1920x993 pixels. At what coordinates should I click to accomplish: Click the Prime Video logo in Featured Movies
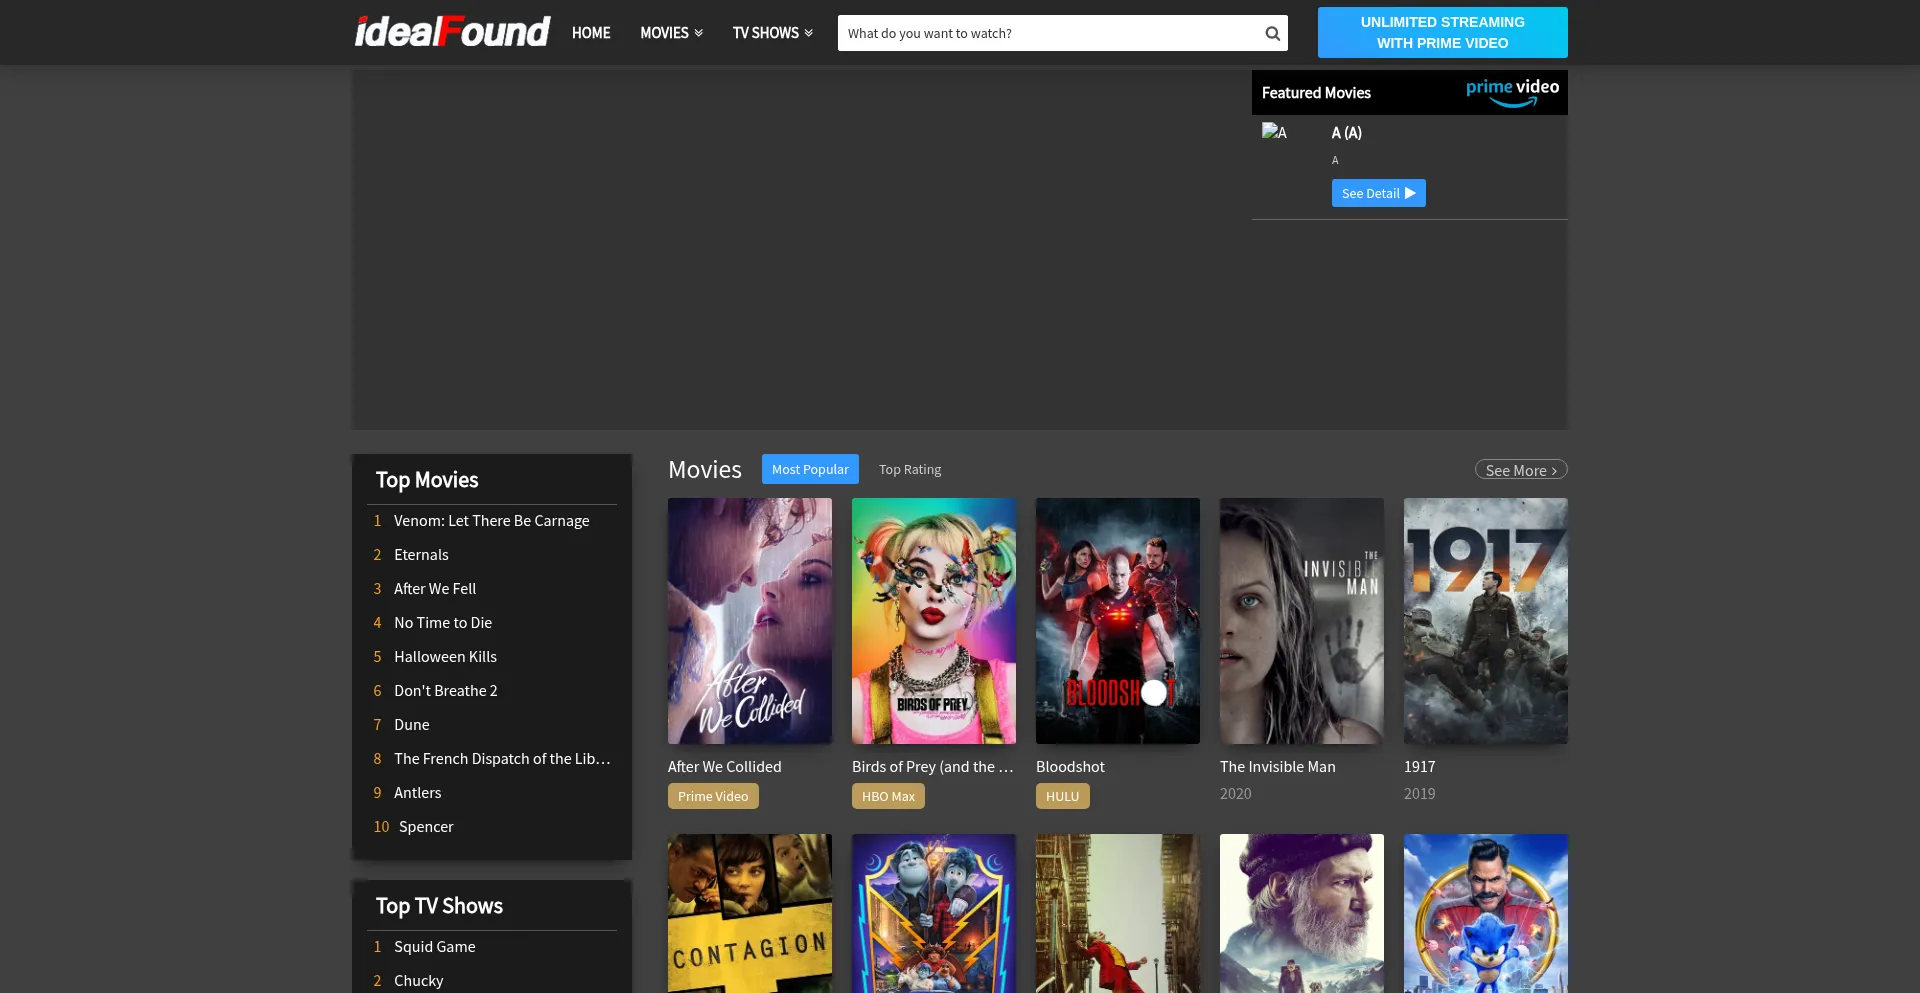tap(1512, 92)
